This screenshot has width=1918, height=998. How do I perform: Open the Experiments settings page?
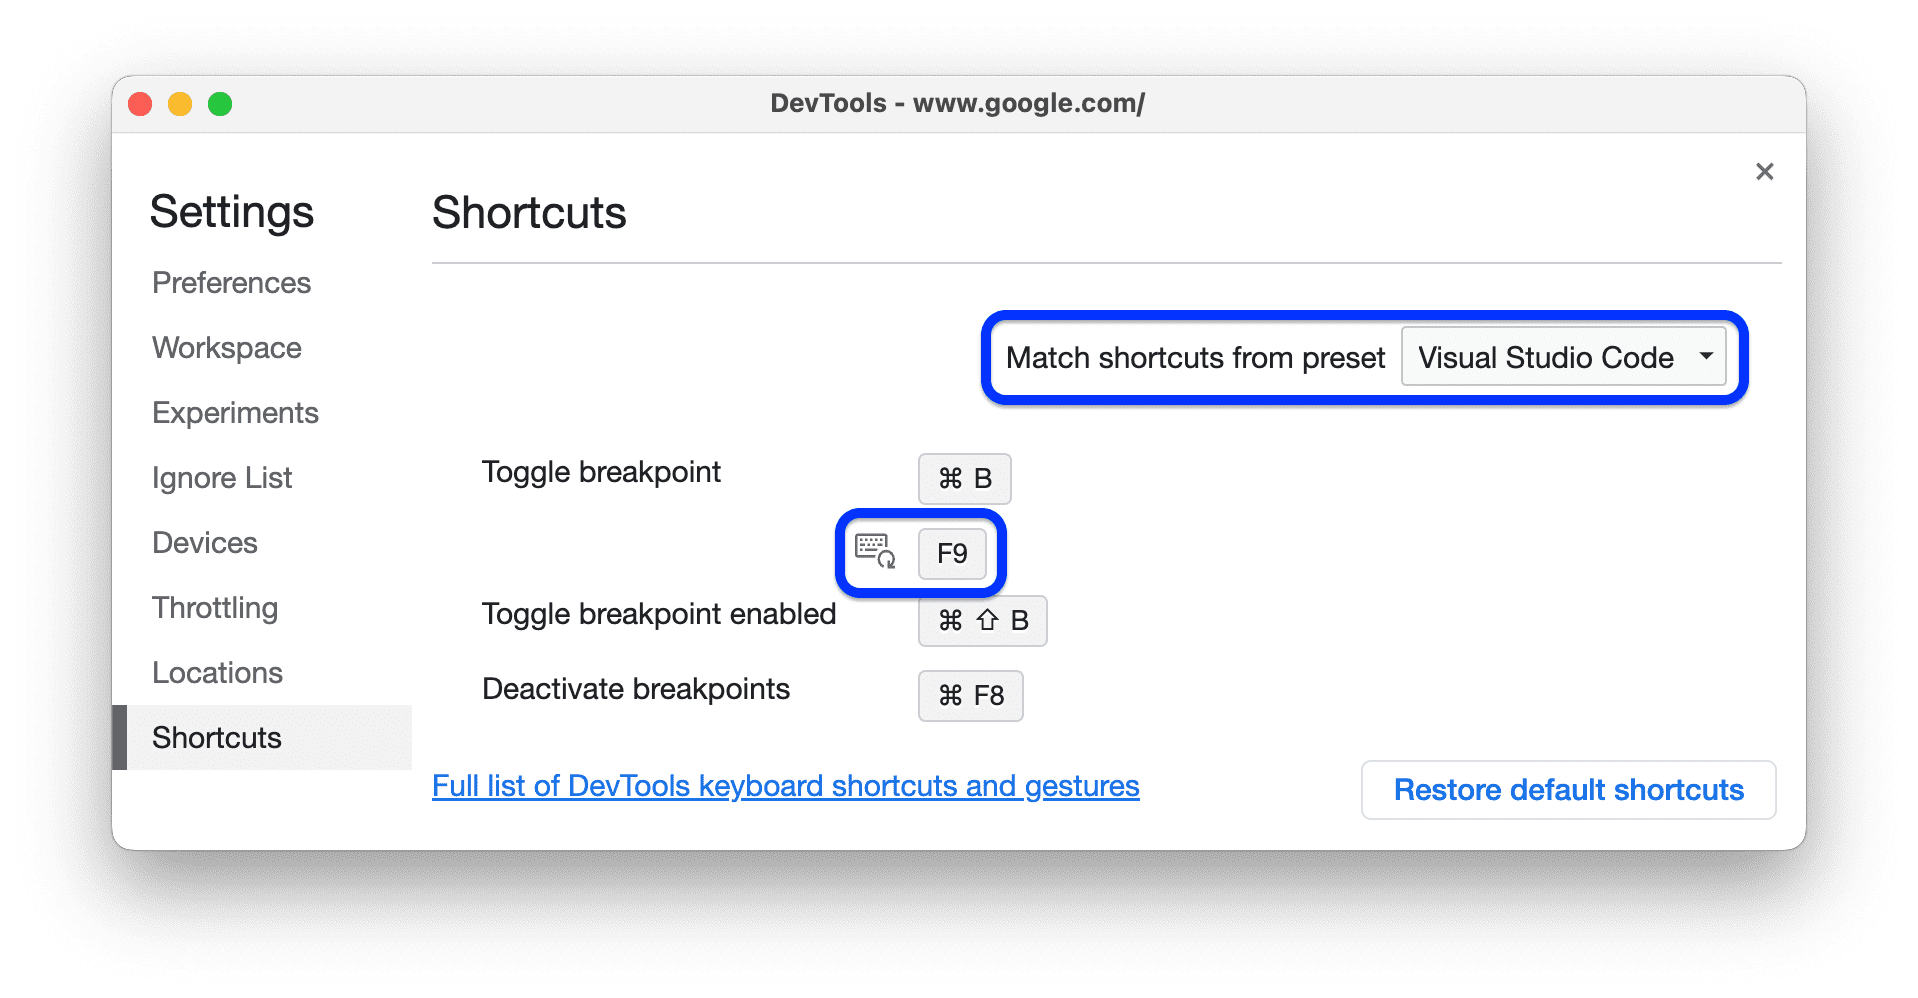click(x=235, y=412)
